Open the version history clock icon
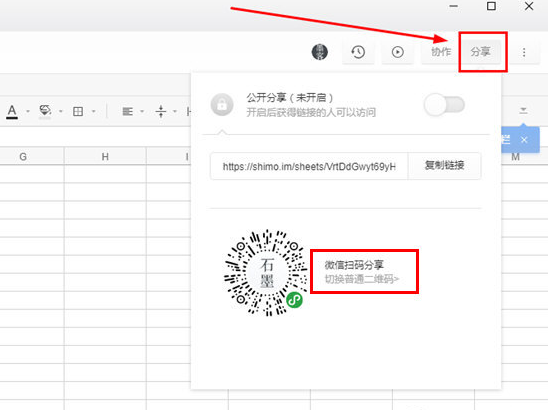The image size is (549, 410). 358,52
